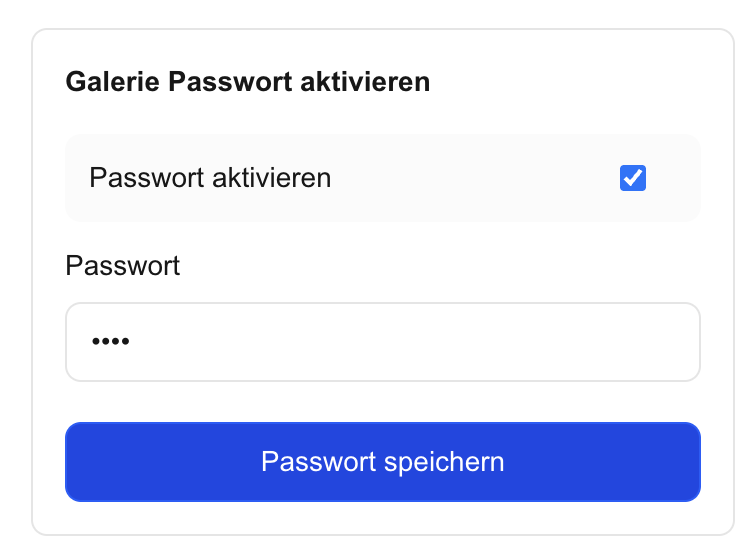756x558 pixels.
Task: Uncheck the Passwort aktivieren checkbox
Action: pos(633,178)
